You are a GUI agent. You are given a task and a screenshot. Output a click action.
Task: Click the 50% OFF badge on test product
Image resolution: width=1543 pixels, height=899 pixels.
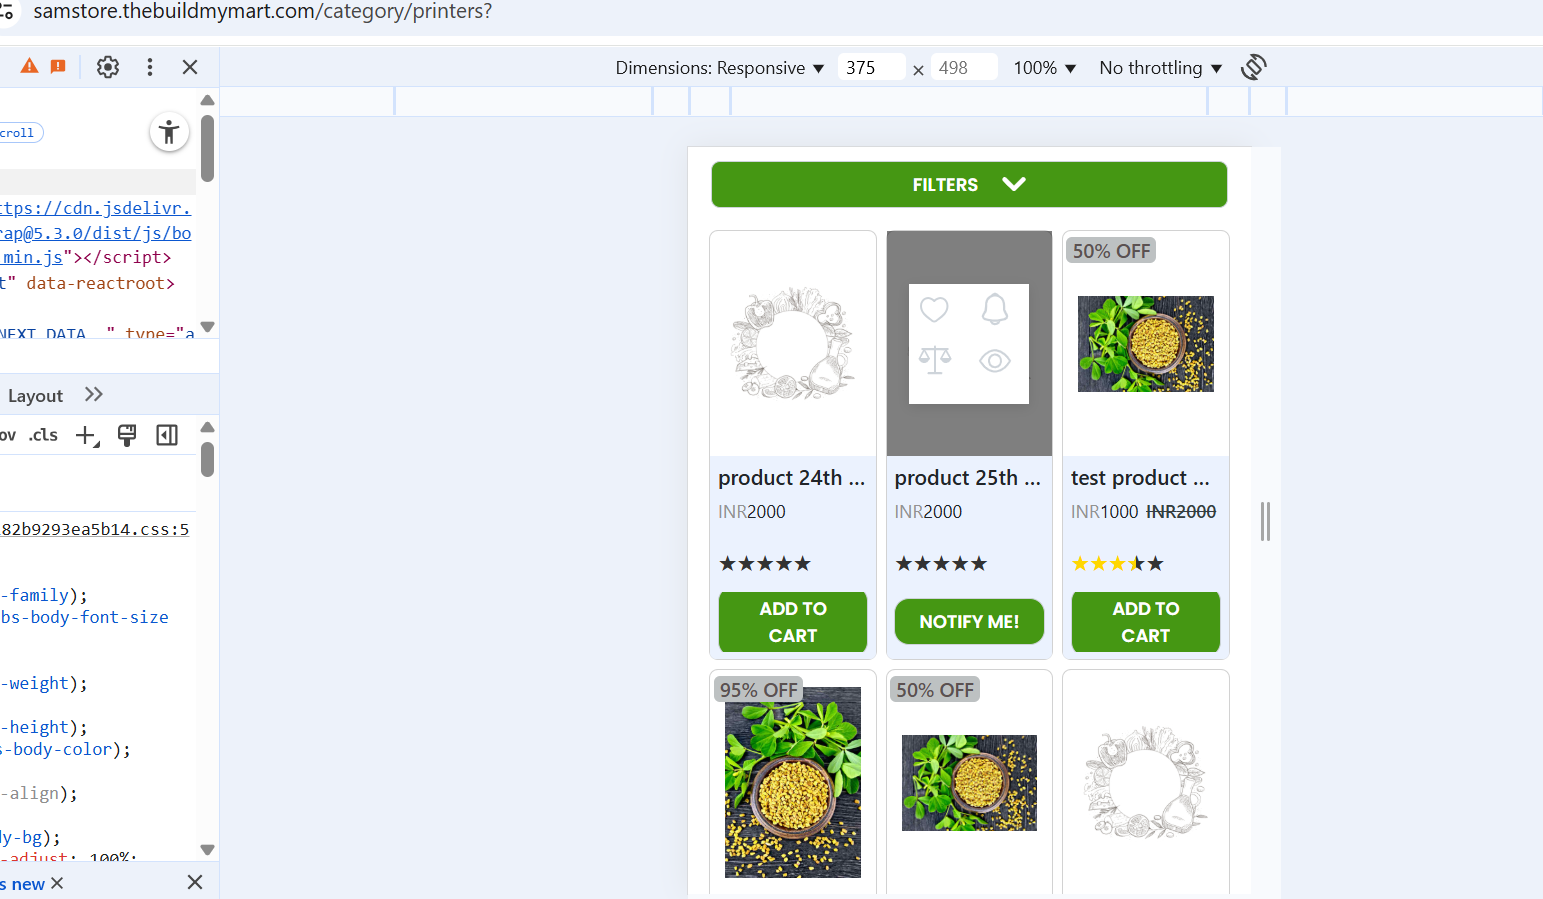1111,251
